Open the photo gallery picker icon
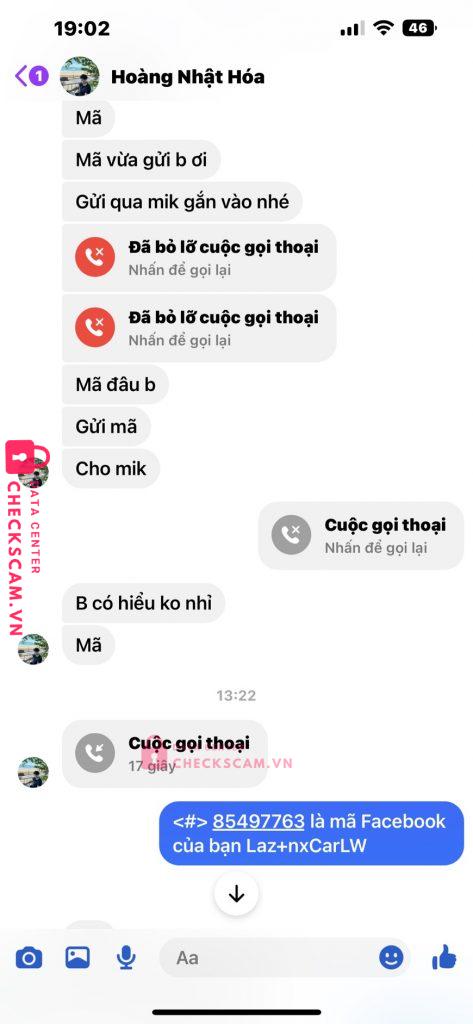 (x=77, y=957)
